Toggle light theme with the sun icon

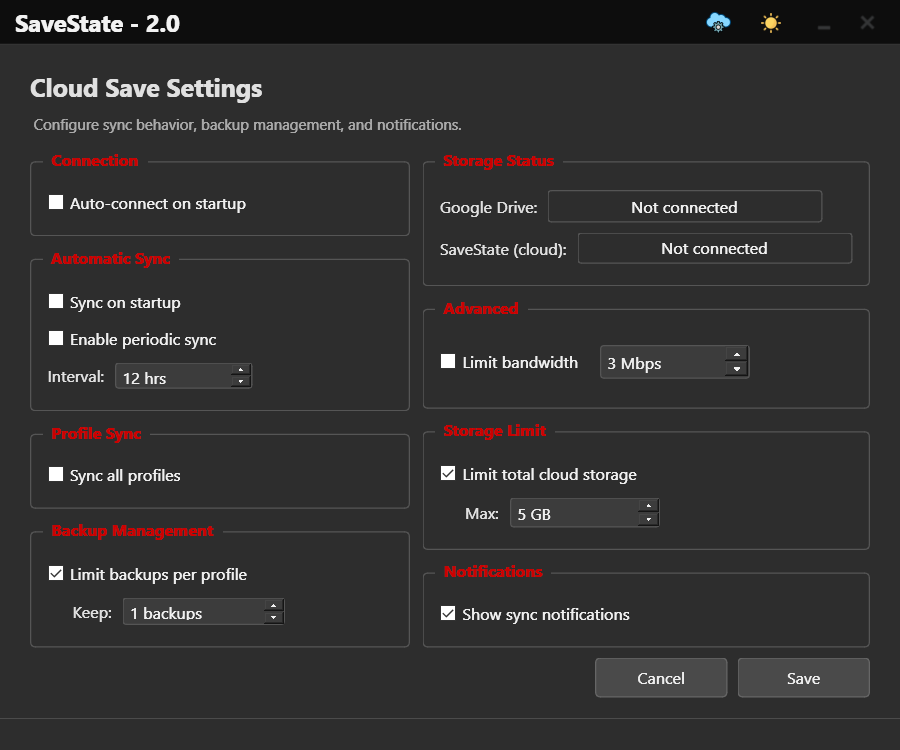point(770,24)
